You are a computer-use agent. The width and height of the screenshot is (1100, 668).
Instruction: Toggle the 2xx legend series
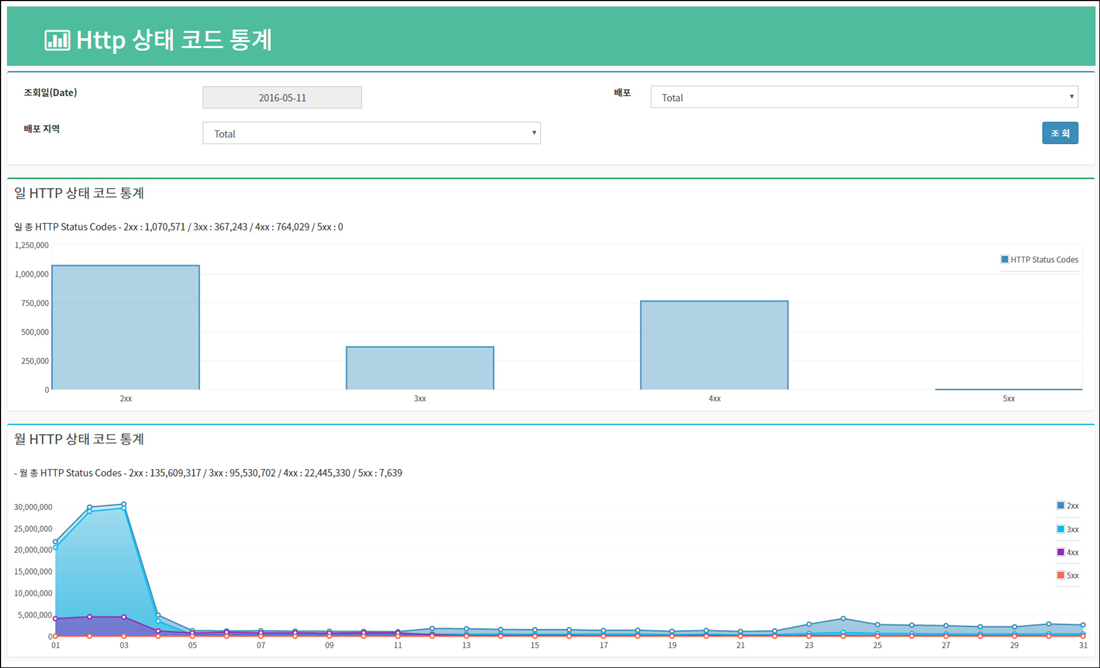1067,506
